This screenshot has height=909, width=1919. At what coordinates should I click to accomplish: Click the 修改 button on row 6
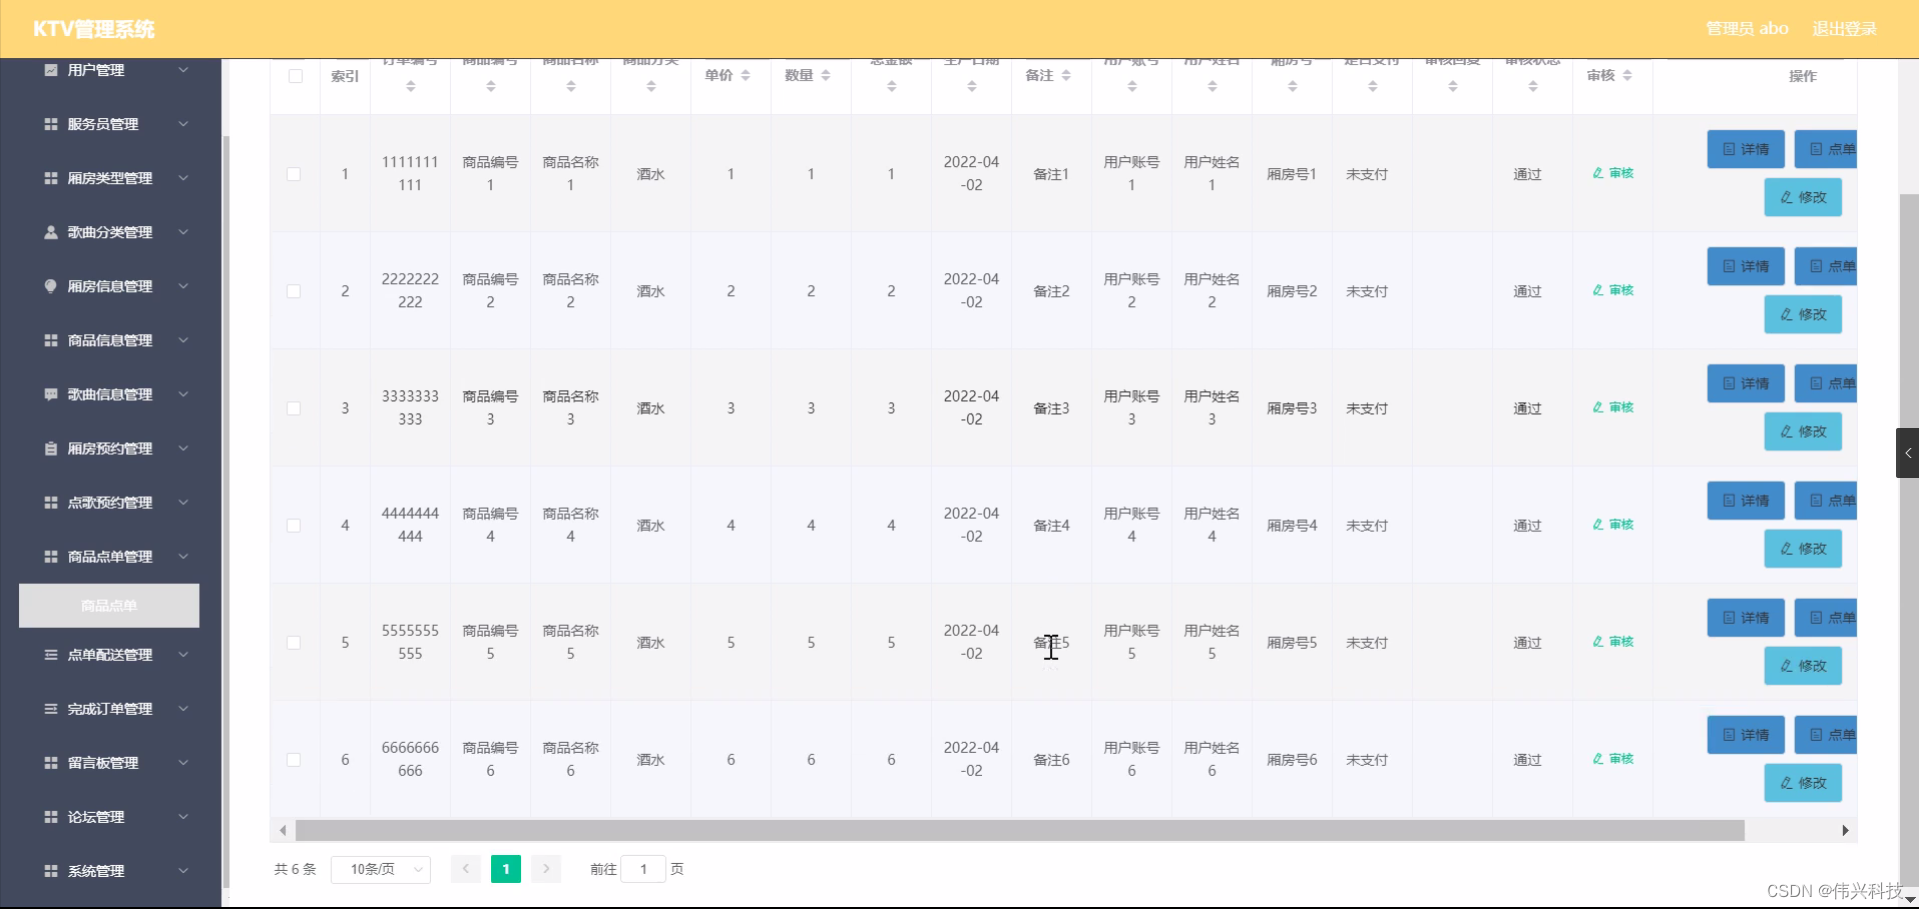(1802, 783)
